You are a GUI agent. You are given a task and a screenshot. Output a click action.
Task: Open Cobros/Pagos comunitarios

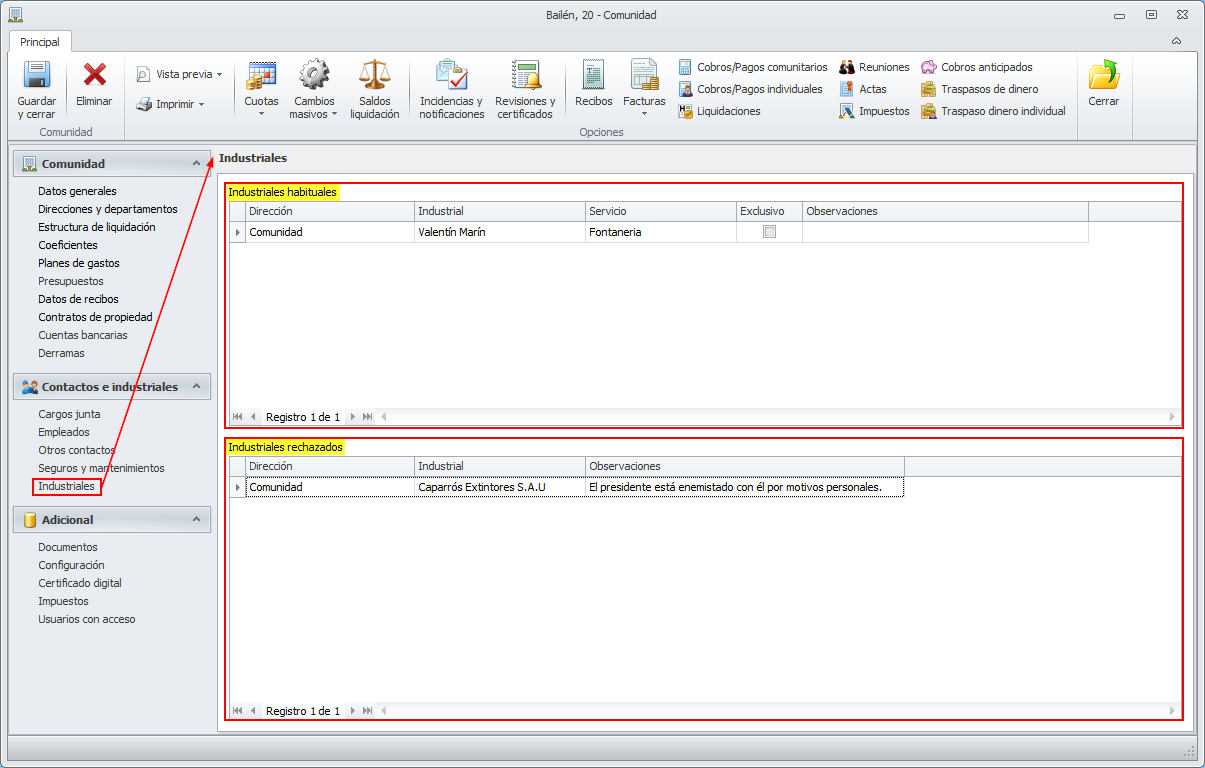(x=753, y=67)
